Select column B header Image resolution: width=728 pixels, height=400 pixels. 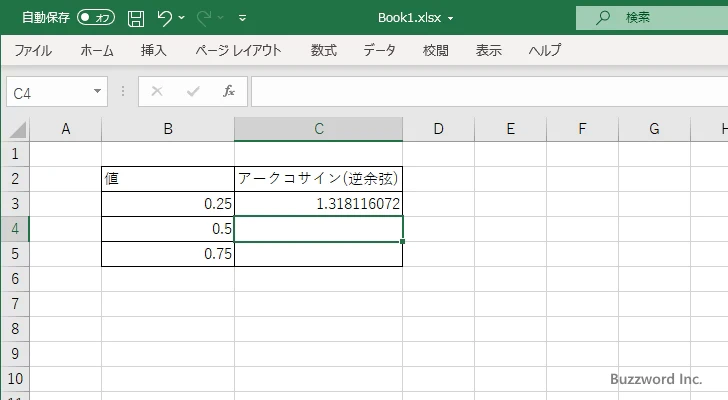pos(168,129)
